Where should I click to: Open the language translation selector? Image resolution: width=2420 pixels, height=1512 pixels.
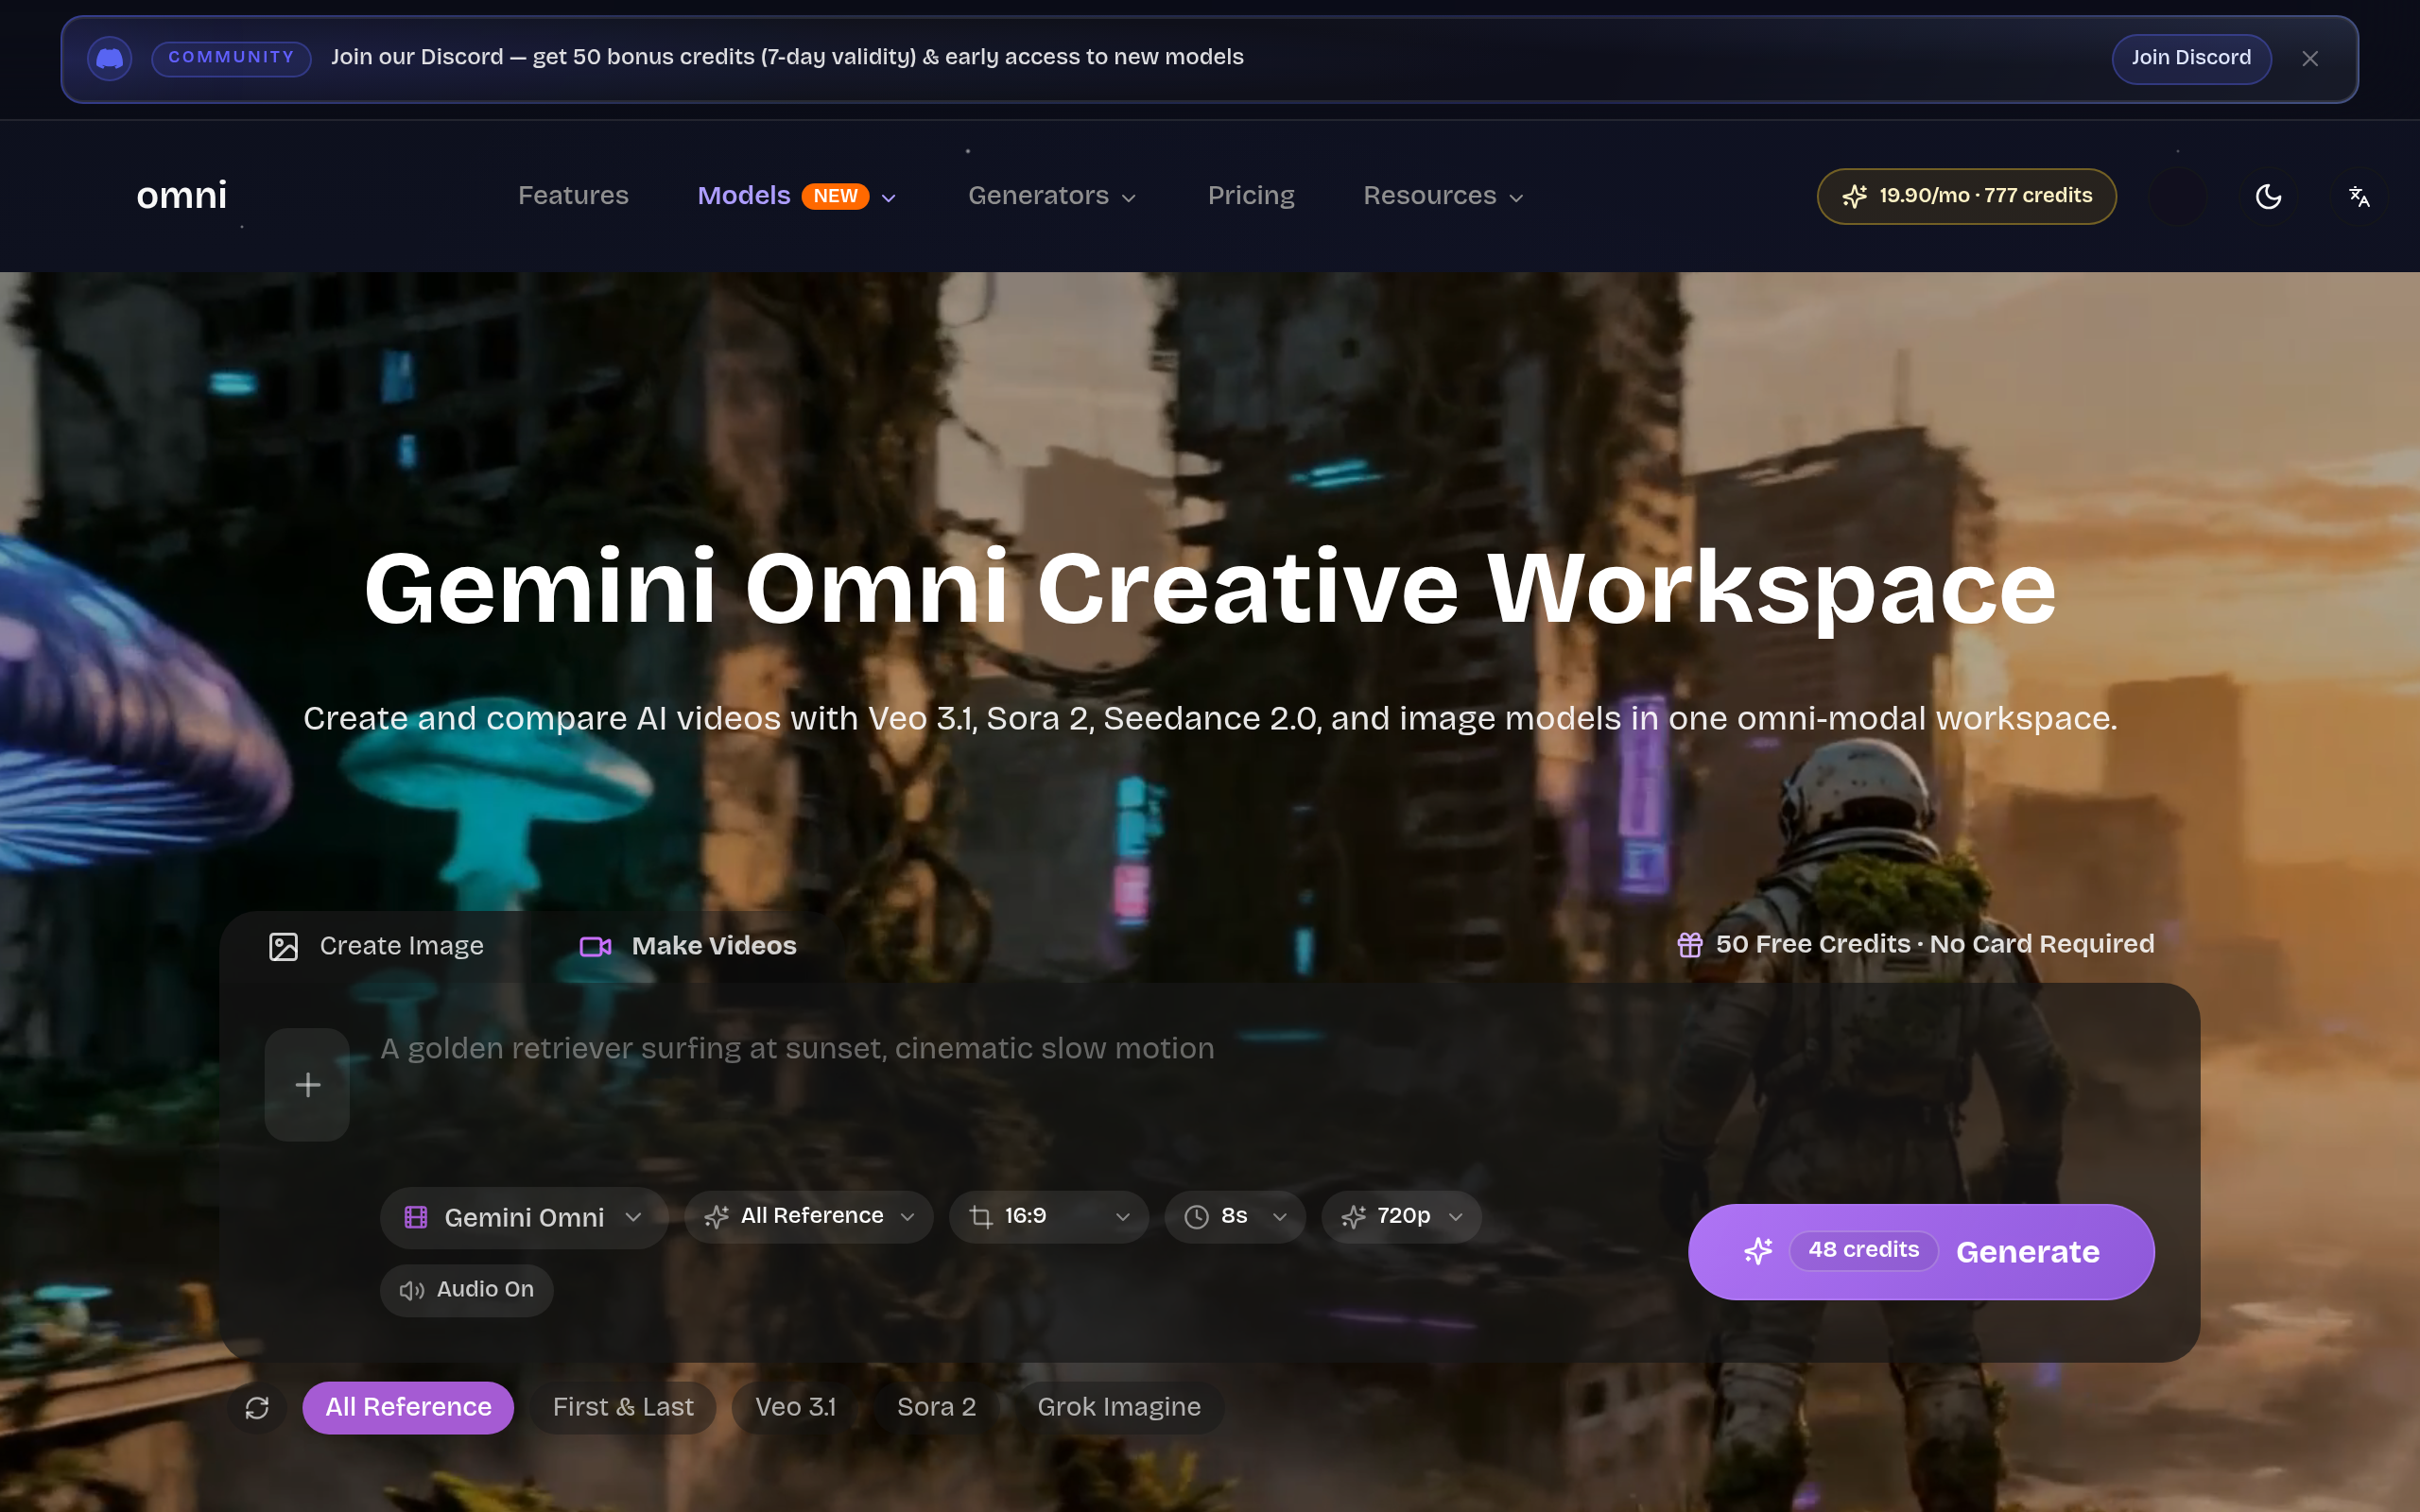(2359, 196)
